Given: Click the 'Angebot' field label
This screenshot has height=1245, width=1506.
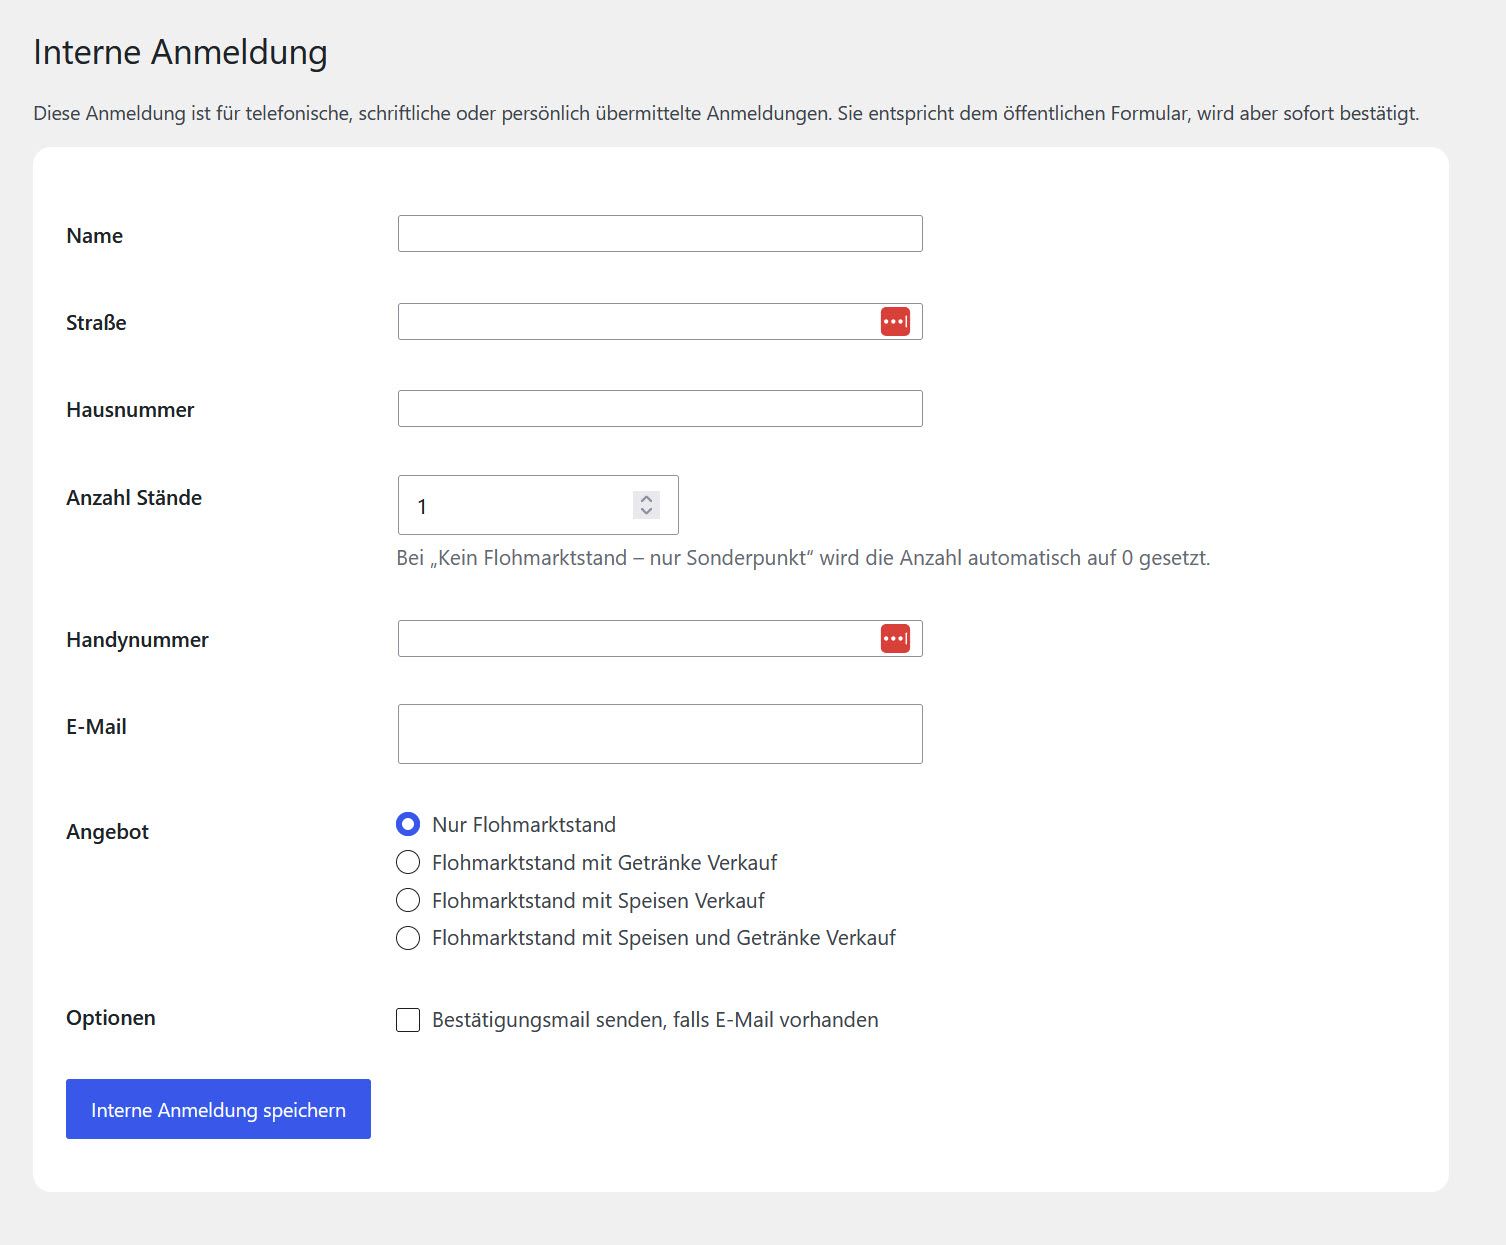Looking at the screenshot, I should point(107,832).
